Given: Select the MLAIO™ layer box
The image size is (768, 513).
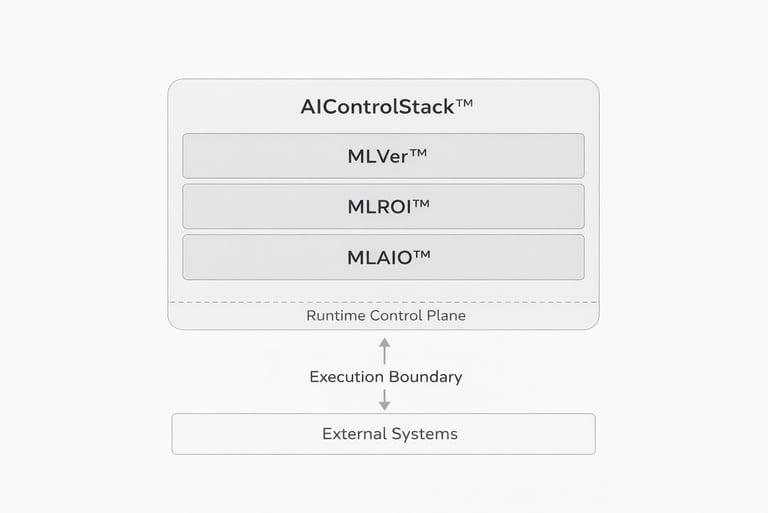Looking at the screenshot, I should [x=384, y=257].
